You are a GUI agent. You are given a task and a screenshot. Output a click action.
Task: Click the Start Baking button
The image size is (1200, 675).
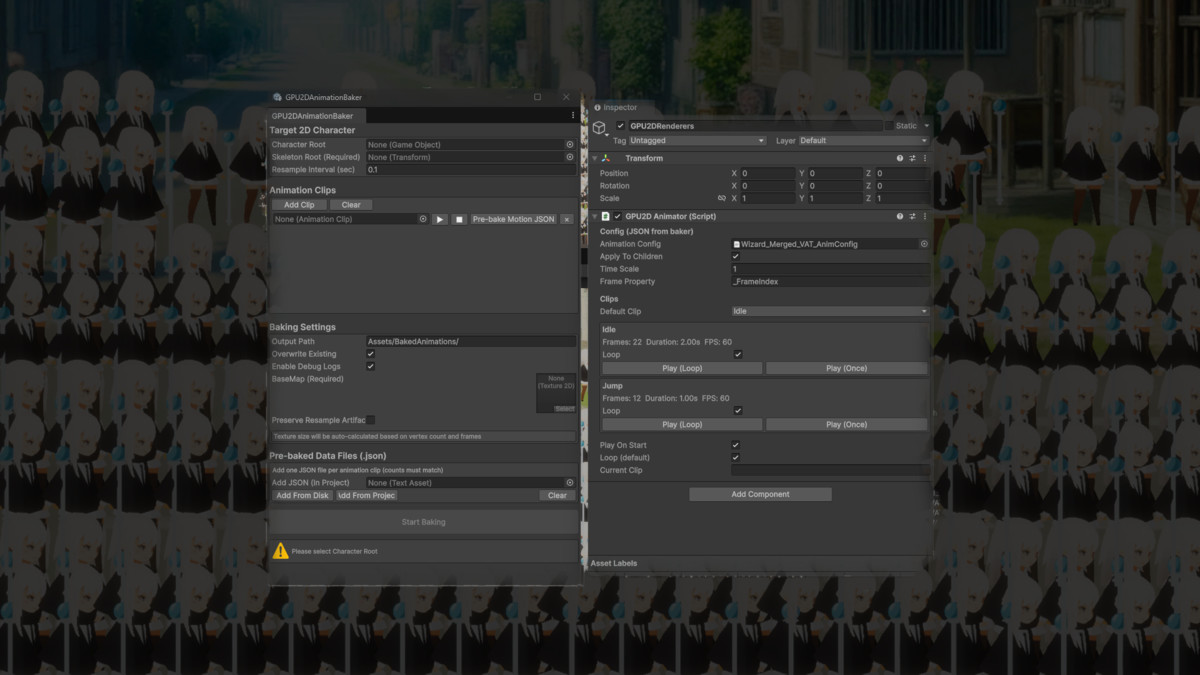423,522
